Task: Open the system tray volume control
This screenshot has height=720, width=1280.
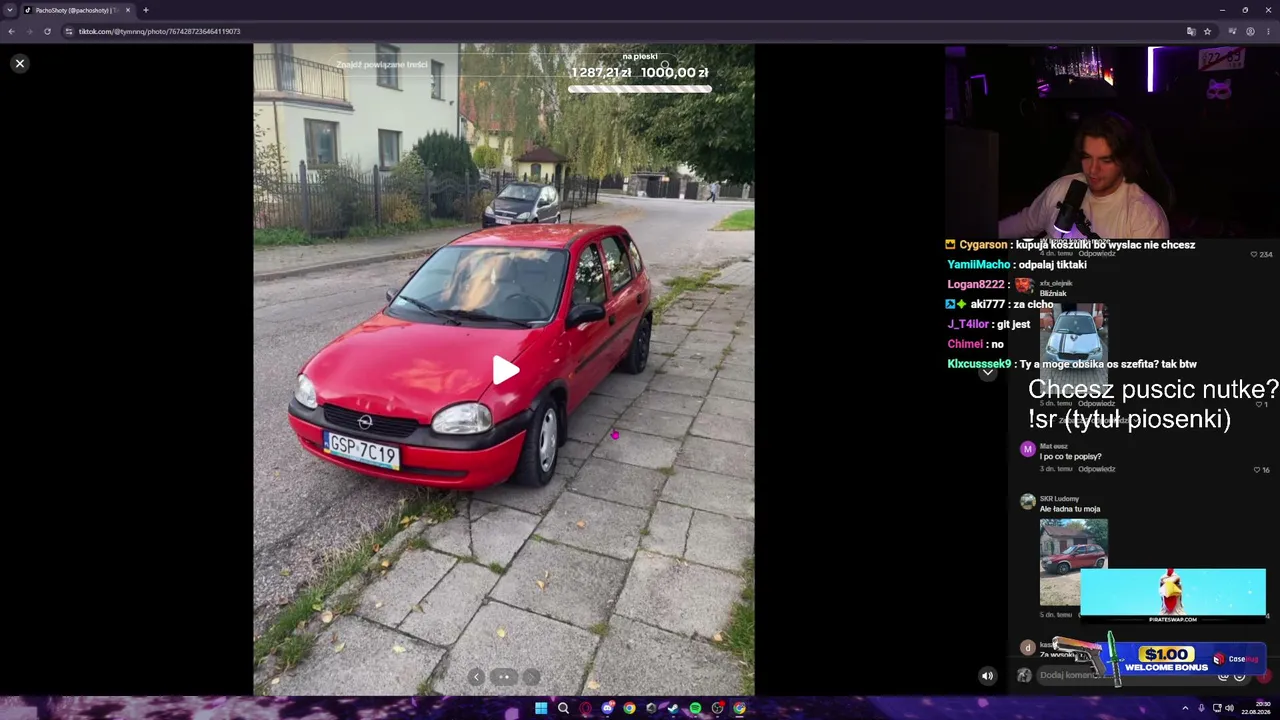Action: click(x=1229, y=708)
